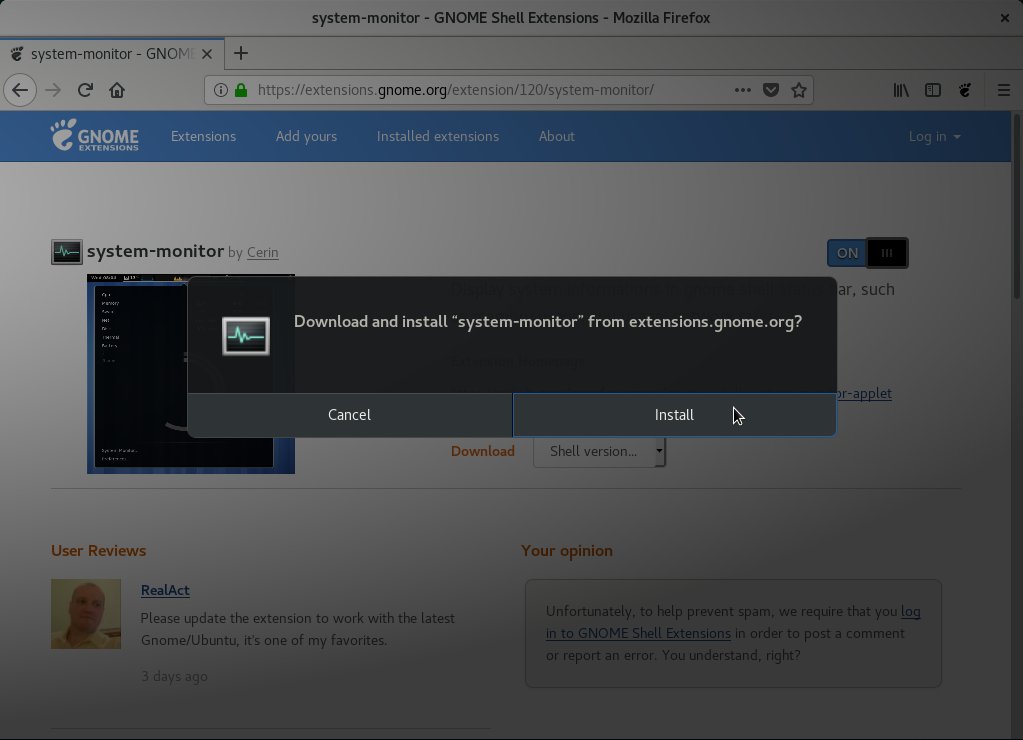Switch off the system-monitor ON toggle

(x=846, y=253)
